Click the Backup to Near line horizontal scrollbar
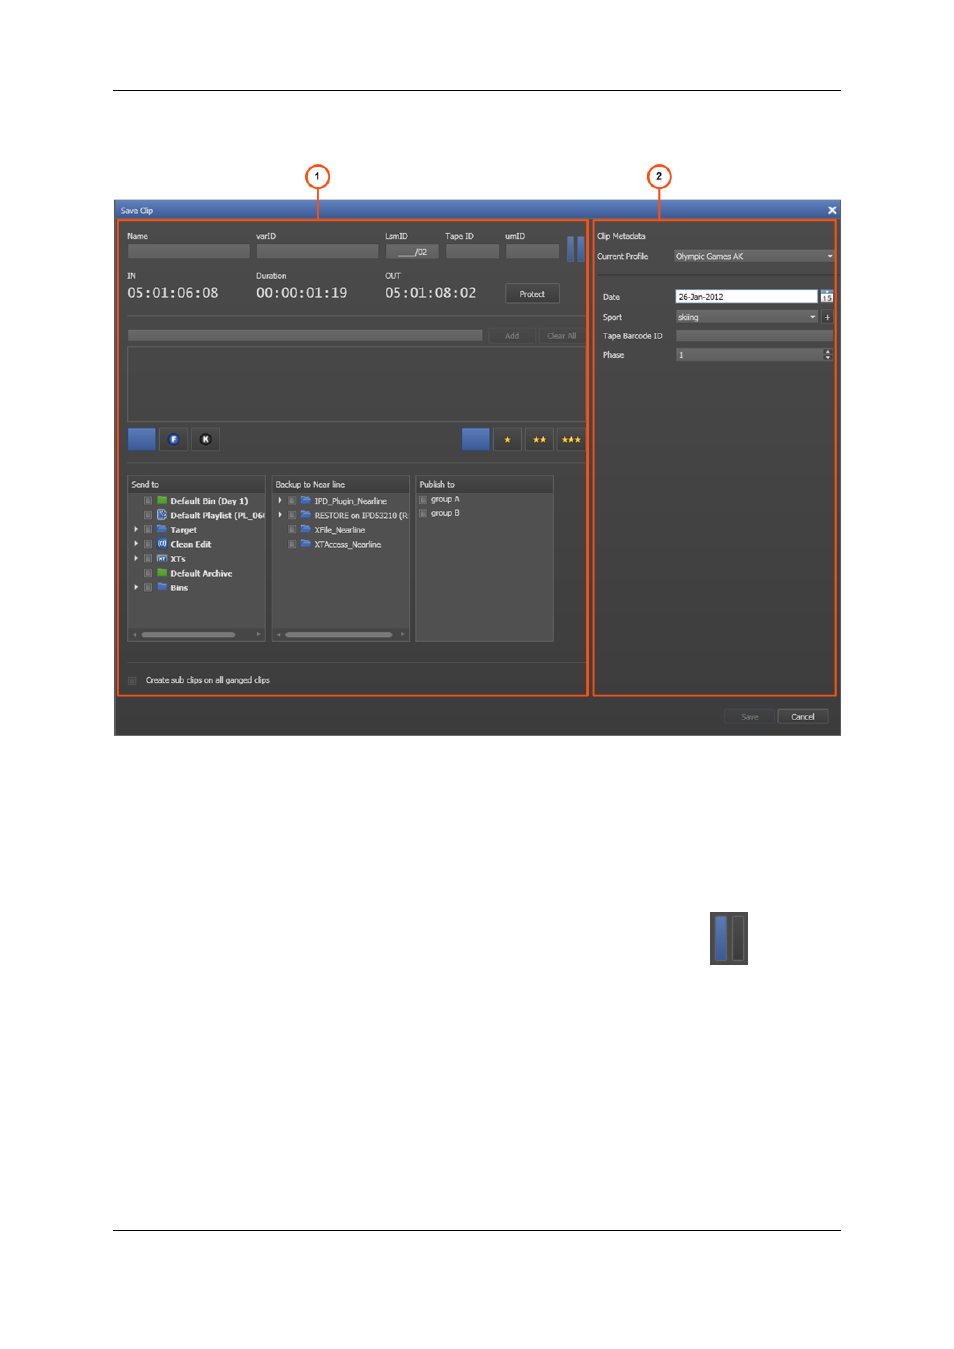Image resolution: width=954 pixels, height=1349 pixels. tap(339, 635)
